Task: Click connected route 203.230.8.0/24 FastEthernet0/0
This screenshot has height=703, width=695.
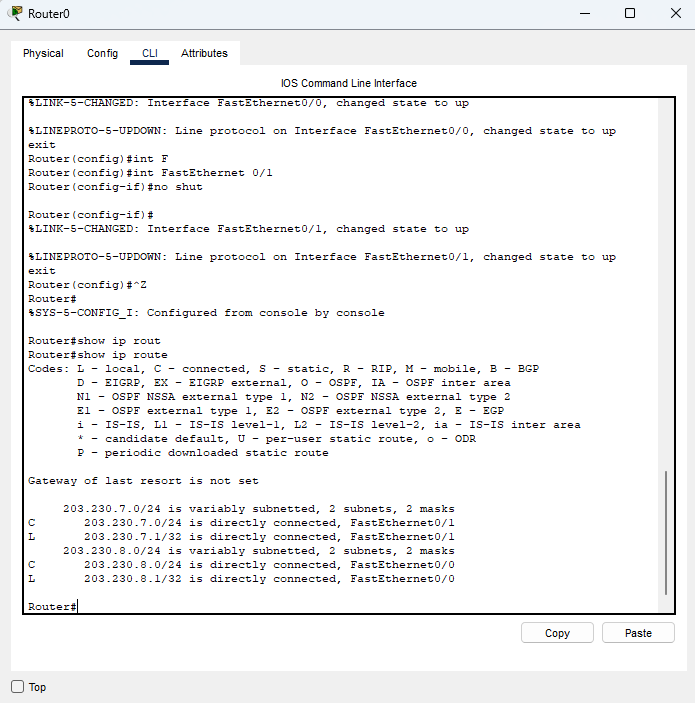Action: 241,564
